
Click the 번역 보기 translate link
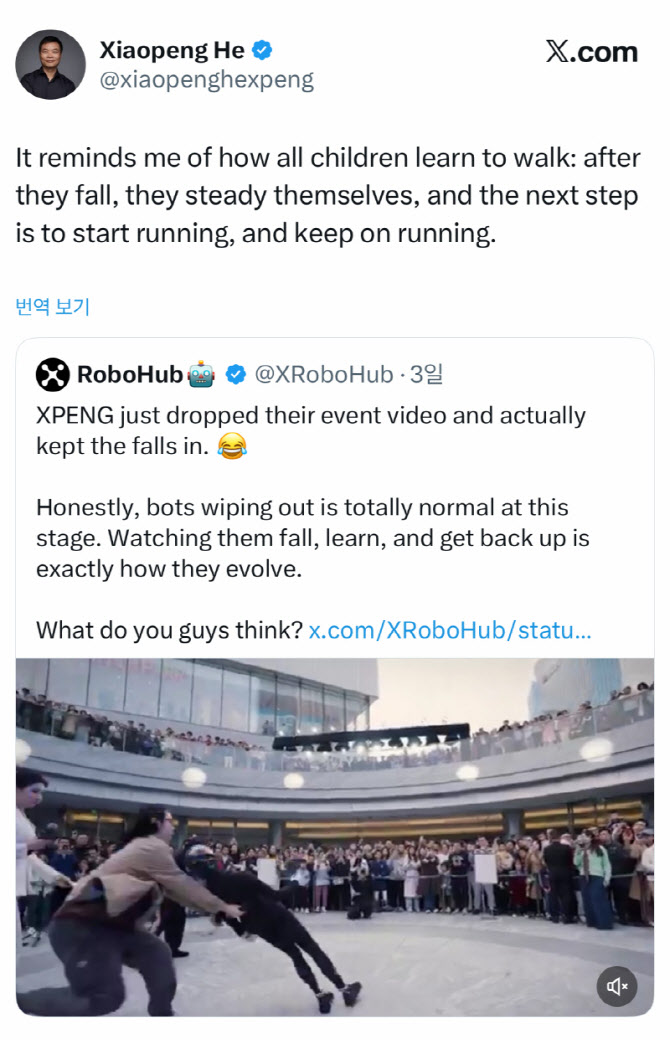coord(52,307)
